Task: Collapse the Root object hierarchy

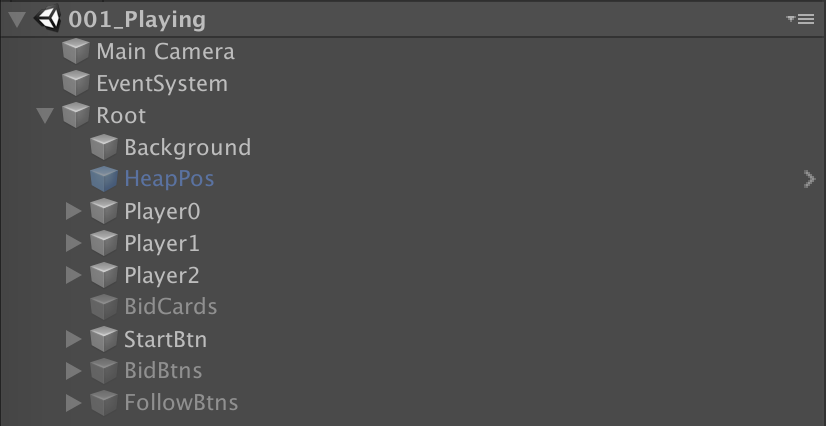Action: coord(46,116)
